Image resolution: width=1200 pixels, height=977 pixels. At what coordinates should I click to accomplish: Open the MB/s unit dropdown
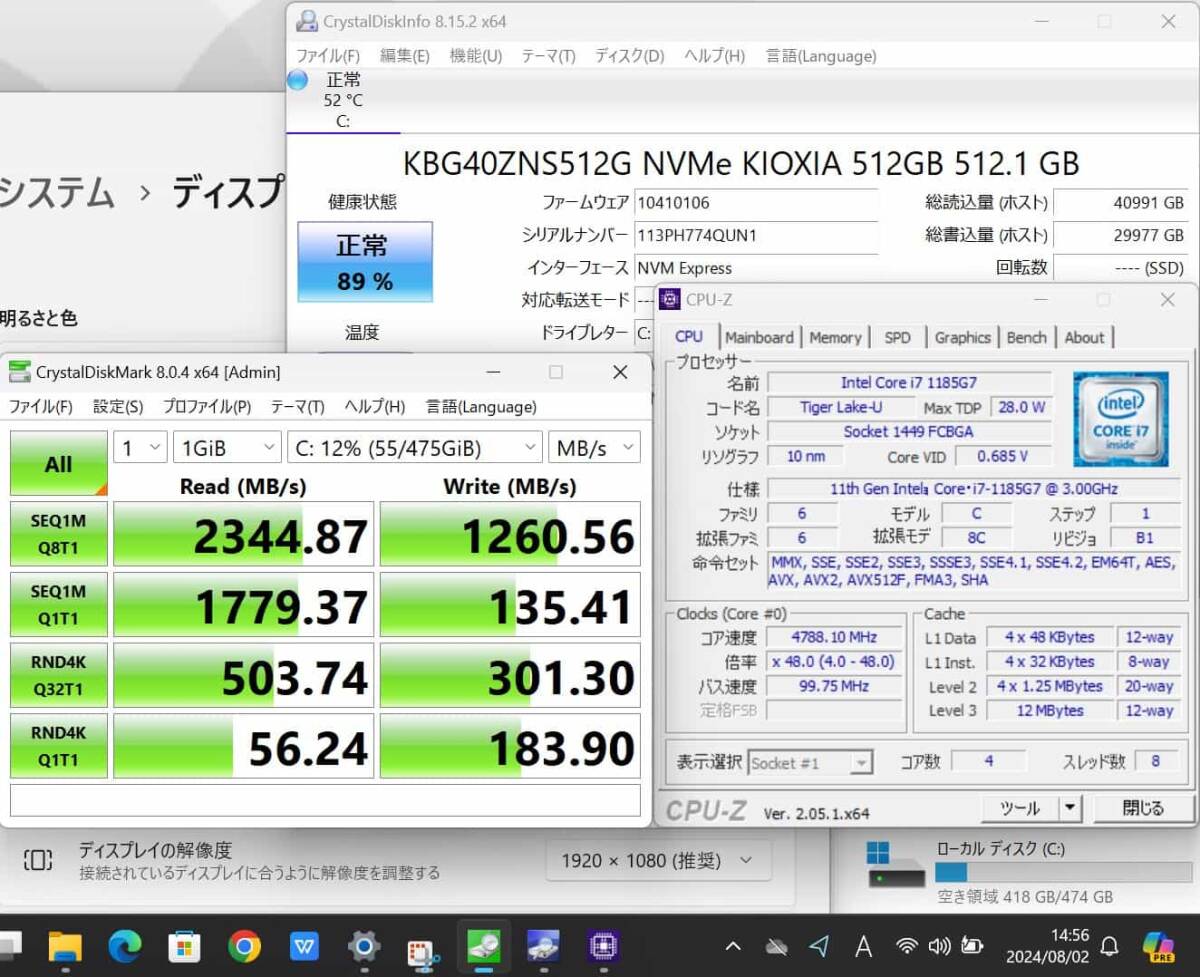pos(593,448)
